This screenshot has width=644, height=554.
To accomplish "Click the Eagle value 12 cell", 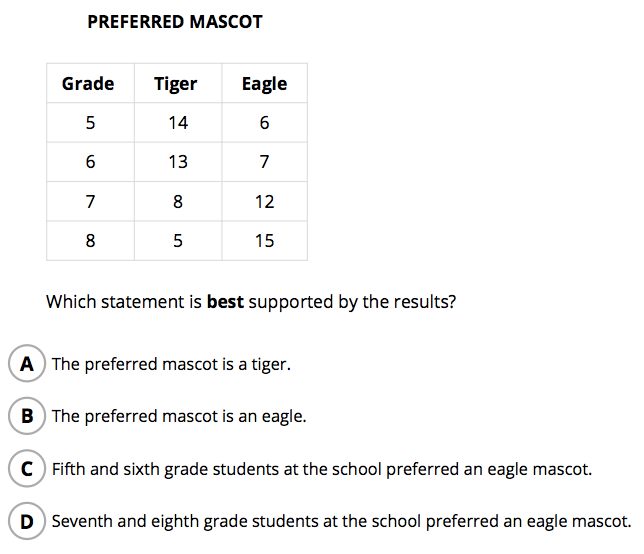I will pyautogui.click(x=264, y=202).
